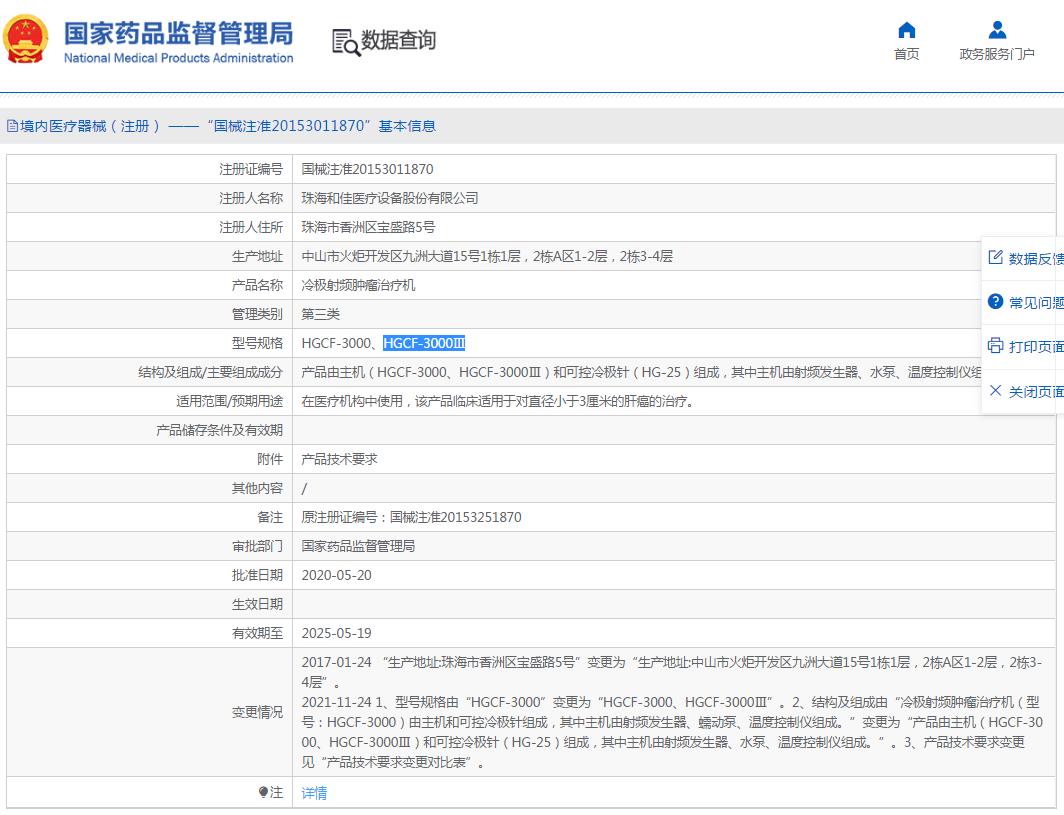
Task: Click the national emblem logo
Action: coord(26,39)
